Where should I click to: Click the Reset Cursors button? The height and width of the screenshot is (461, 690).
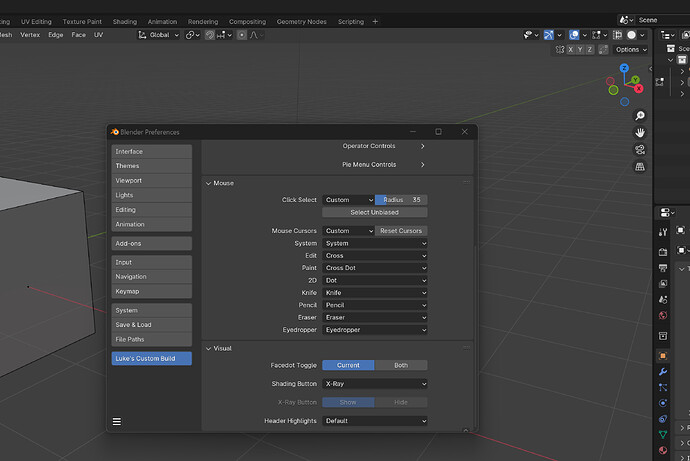(x=401, y=230)
